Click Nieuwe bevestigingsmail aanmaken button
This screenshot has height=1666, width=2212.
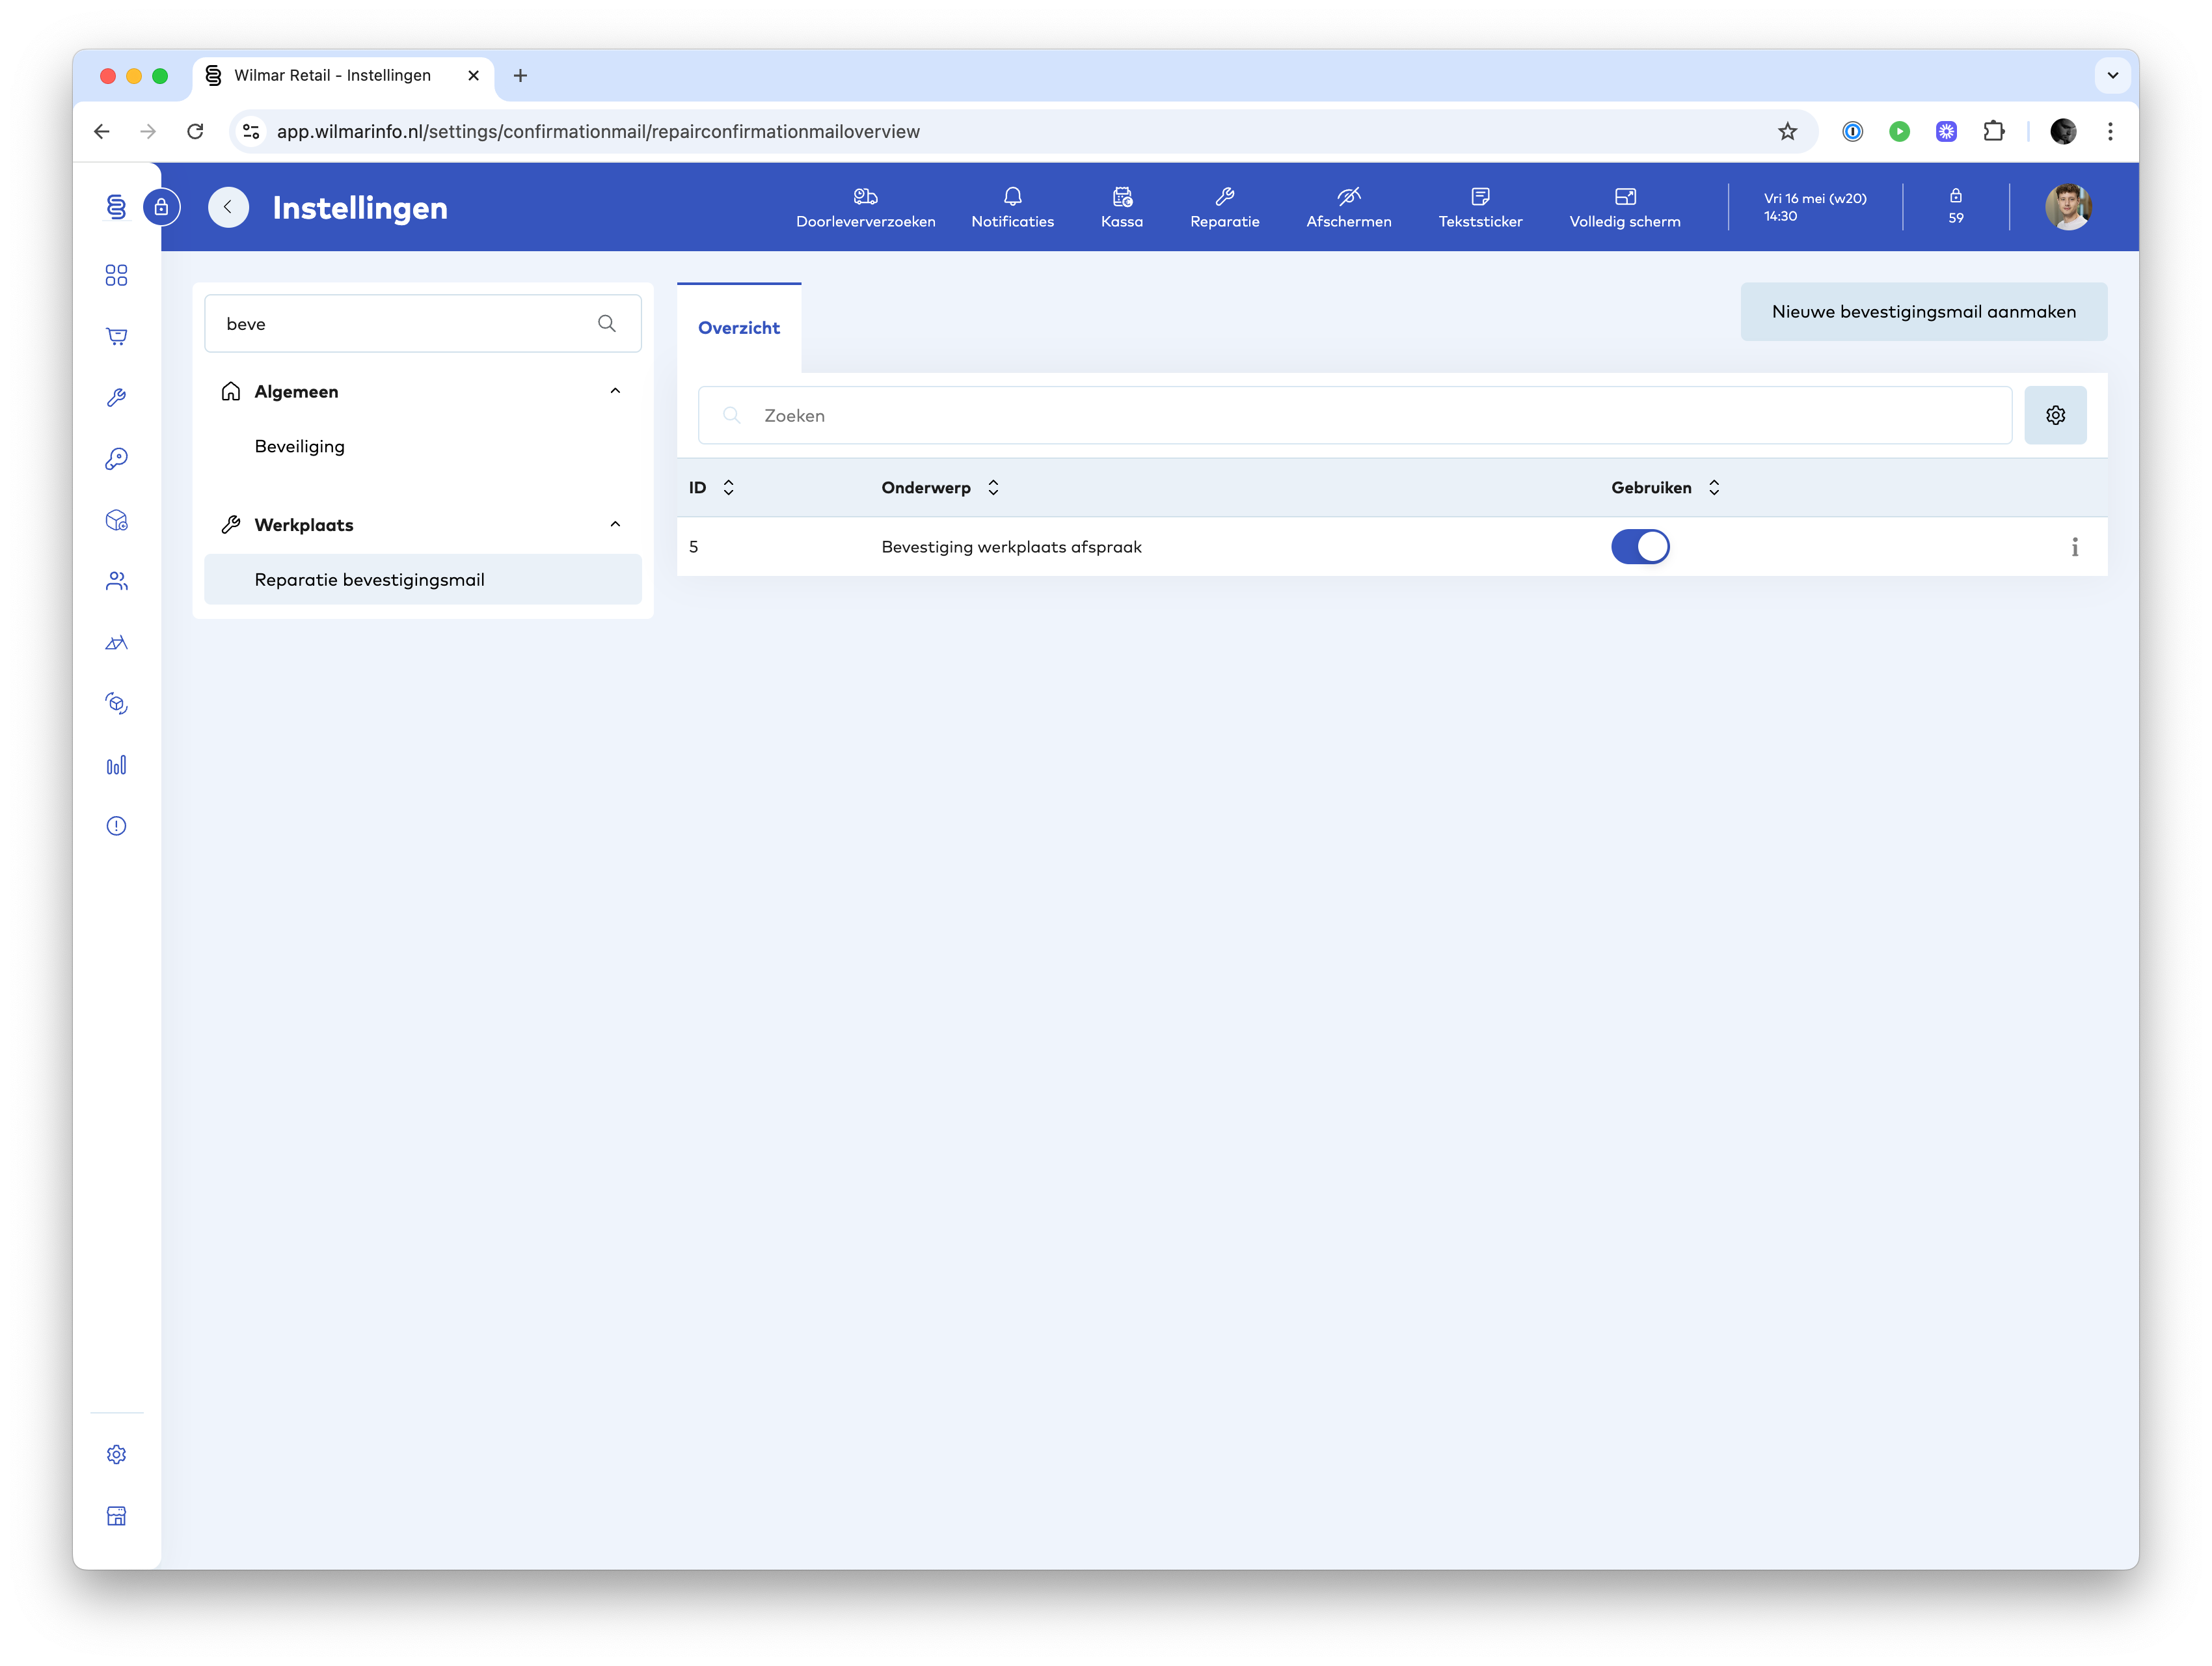[x=1922, y=312]
